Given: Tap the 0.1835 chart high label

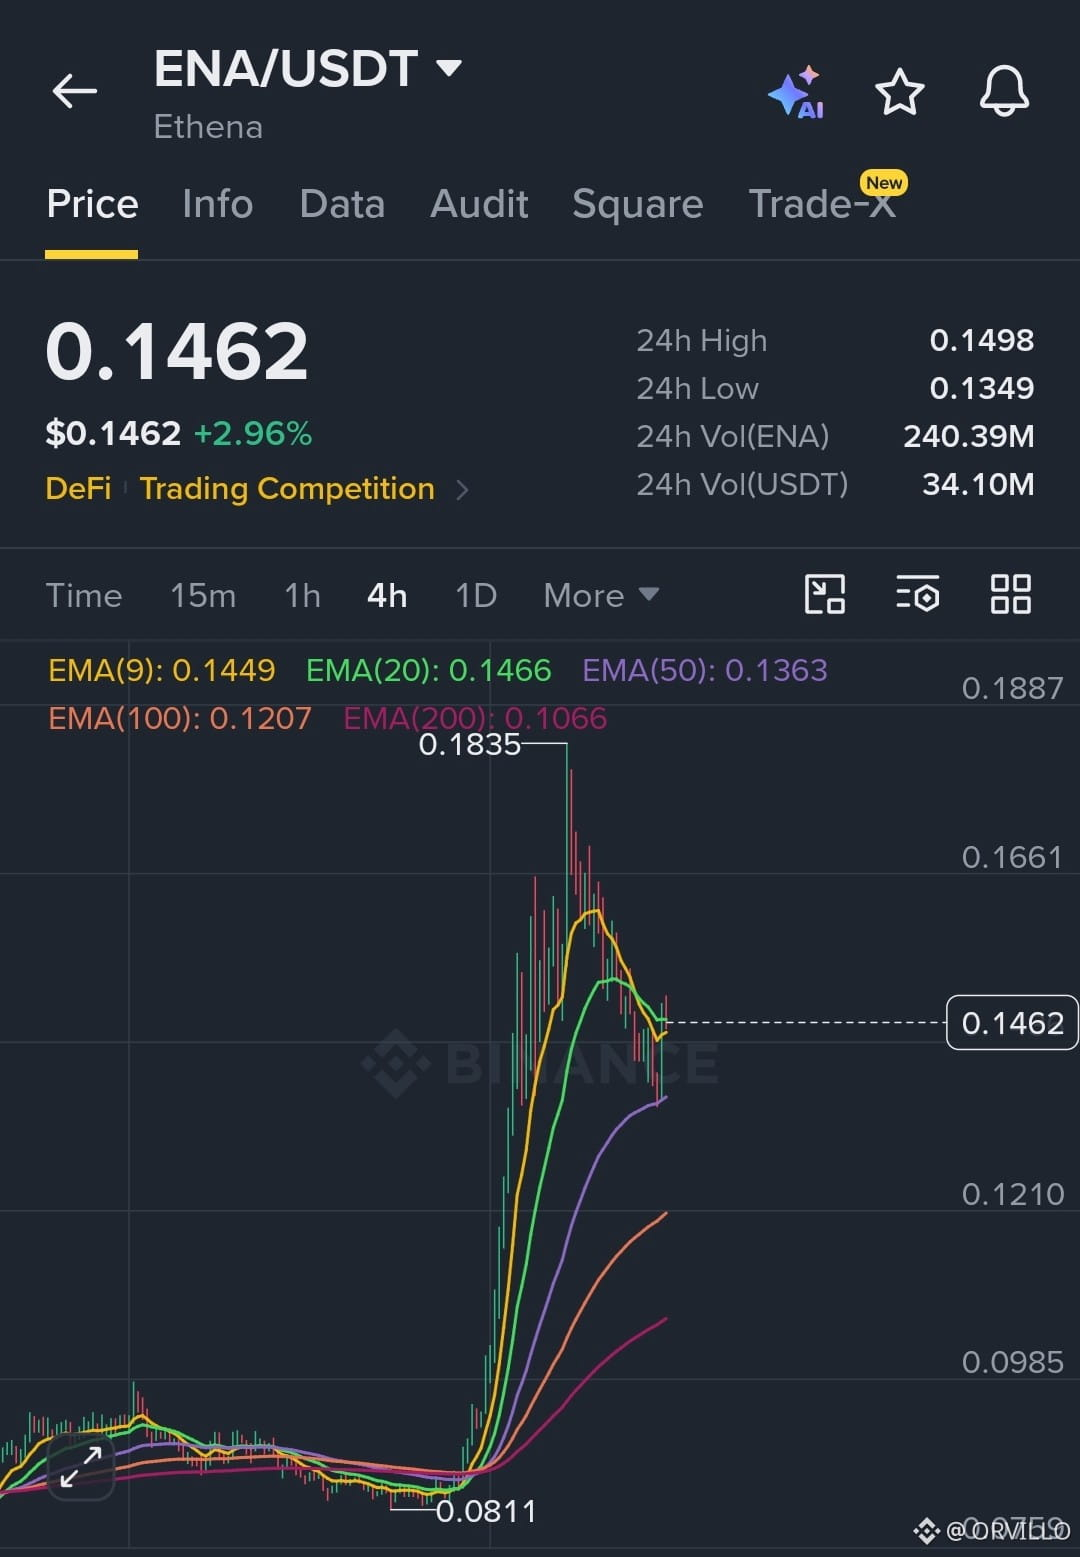Looking at the screenshot, I should pos(470,744).
